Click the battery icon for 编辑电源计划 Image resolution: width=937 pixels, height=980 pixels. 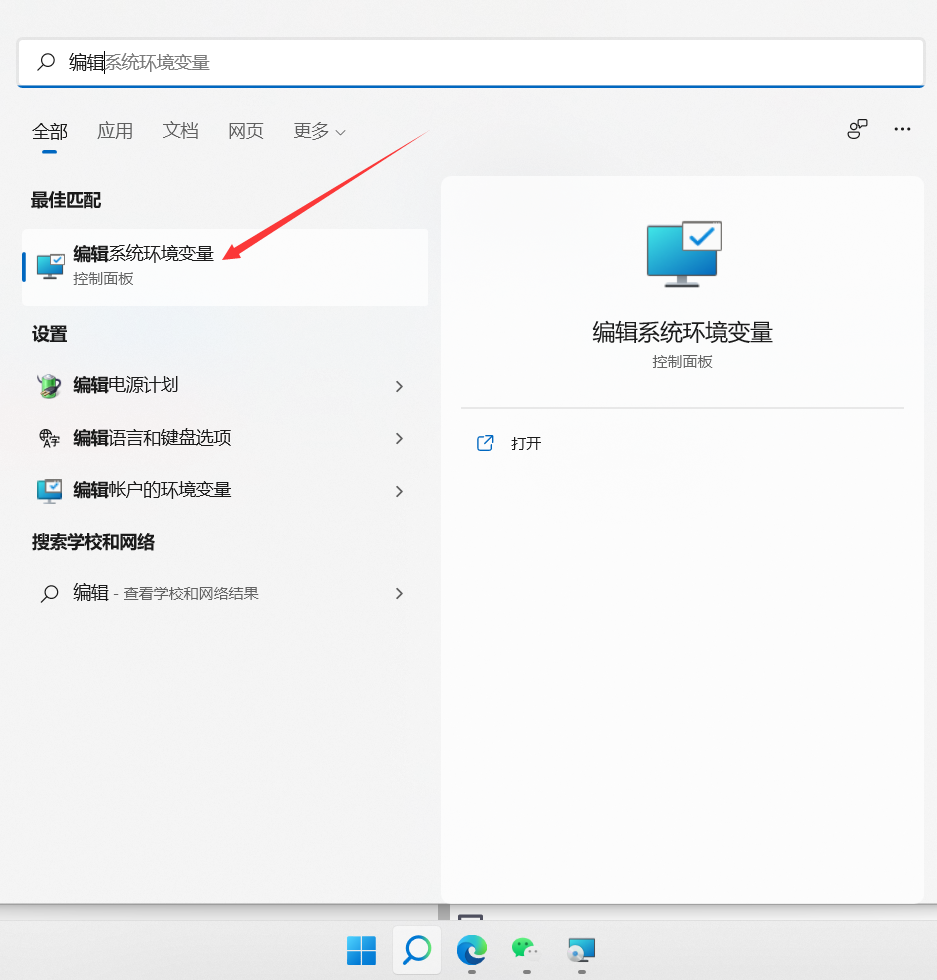[x=49, y=386]
